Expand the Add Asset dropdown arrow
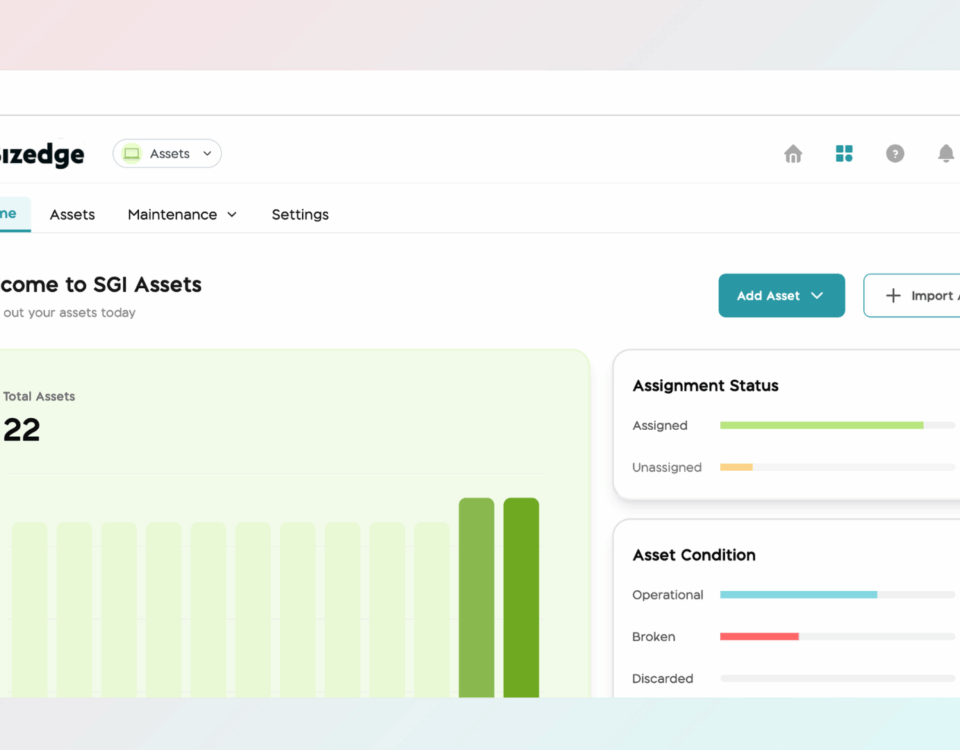Screen dimensions: 960x750 [817, 296]
